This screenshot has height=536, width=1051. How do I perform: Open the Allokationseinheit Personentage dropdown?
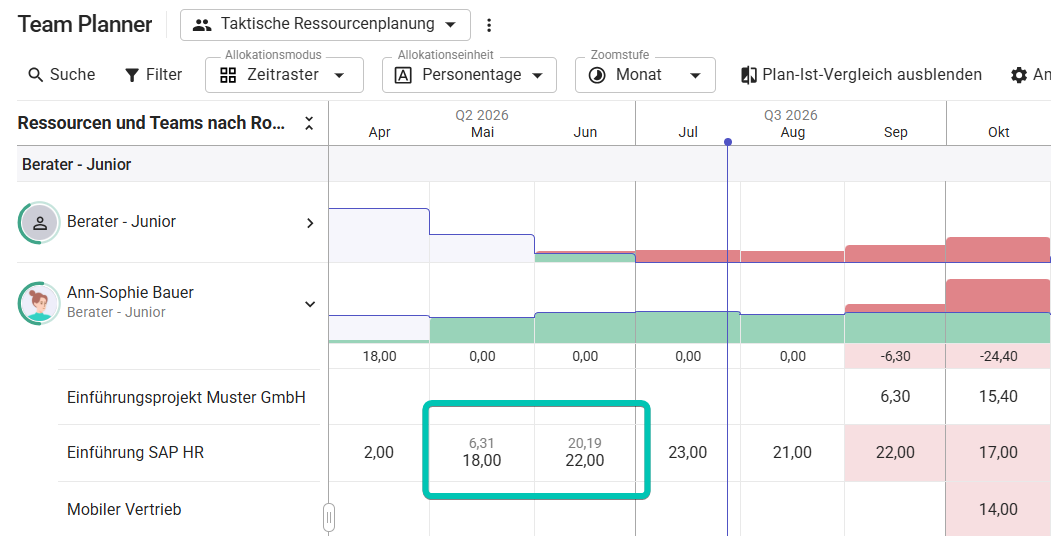click(469, 75)
